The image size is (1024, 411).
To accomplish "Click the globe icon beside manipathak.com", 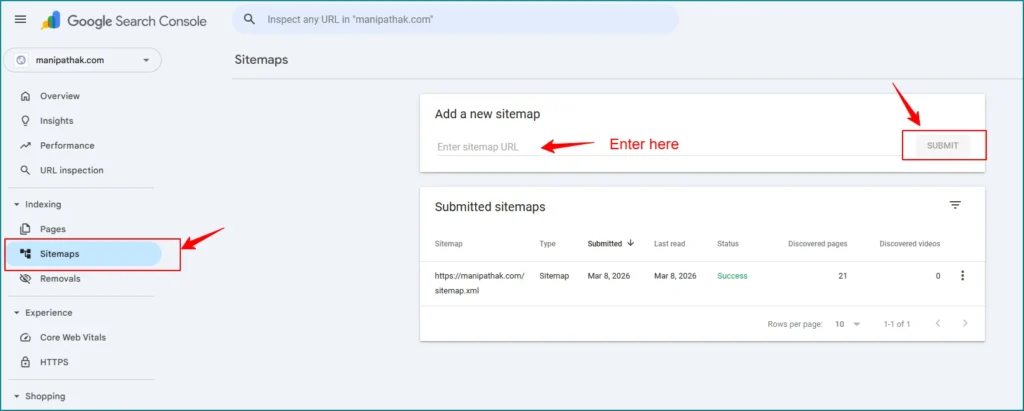I will pyautogui.click(x=22, y=60).
